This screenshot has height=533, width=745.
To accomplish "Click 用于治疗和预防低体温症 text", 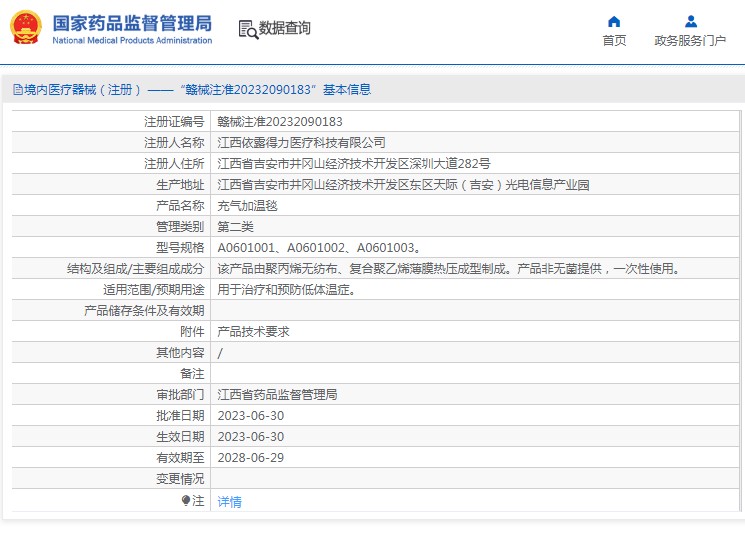I will (287, 290).
